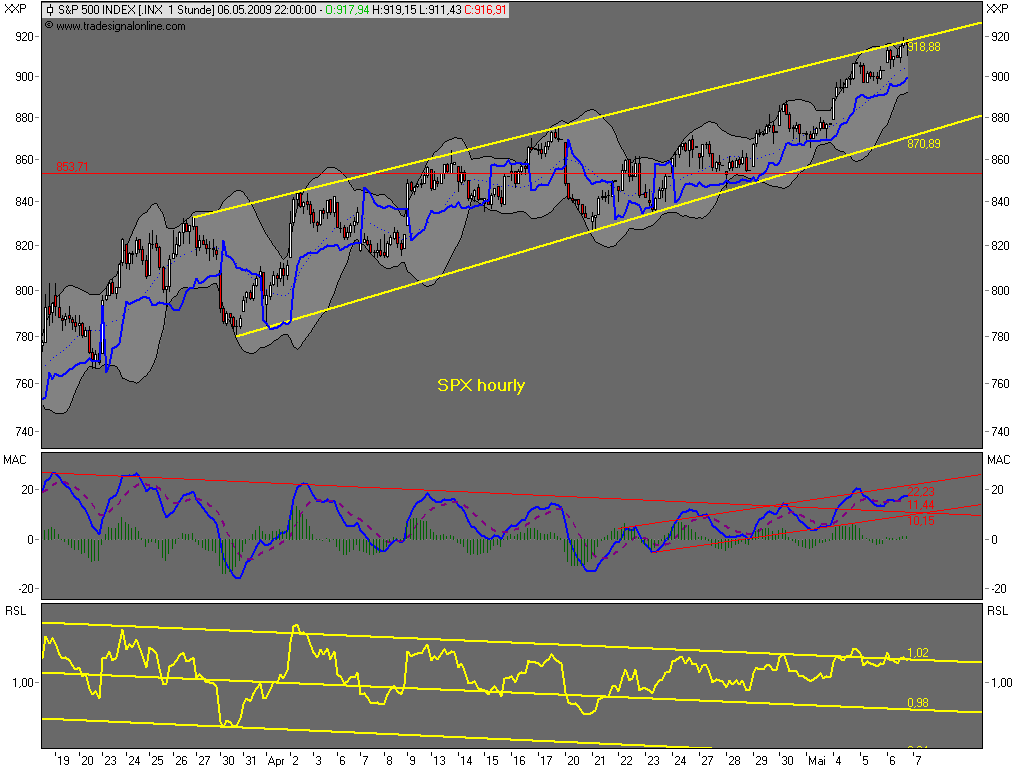Click the 1,00 tick on the left RSL axis
This screenshot has height=768, width=1024.
pos(23,683)
